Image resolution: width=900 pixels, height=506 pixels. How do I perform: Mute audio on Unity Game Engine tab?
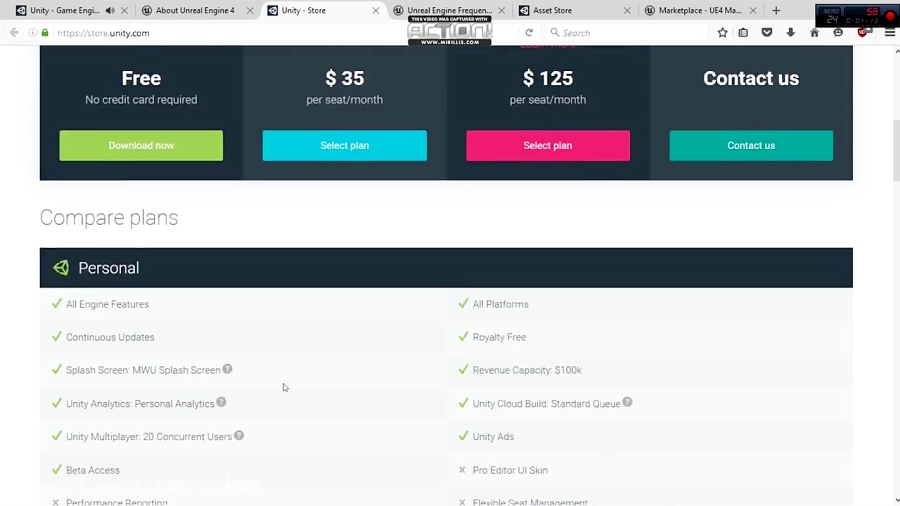110,11
